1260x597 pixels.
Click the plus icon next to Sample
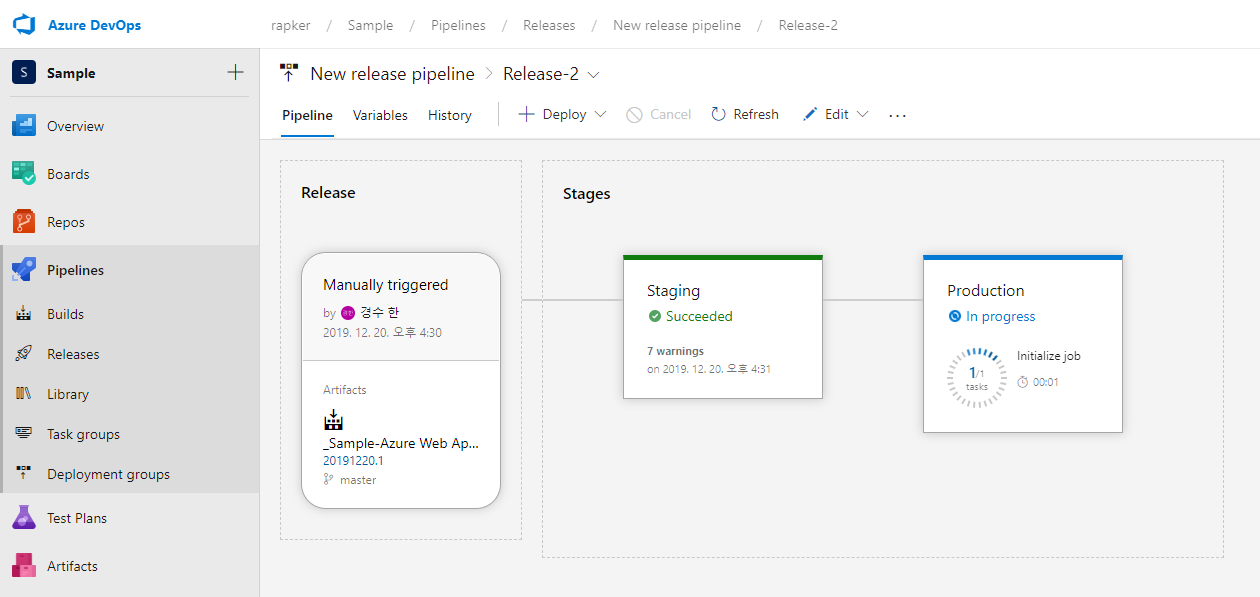click(x=235, y=72)
